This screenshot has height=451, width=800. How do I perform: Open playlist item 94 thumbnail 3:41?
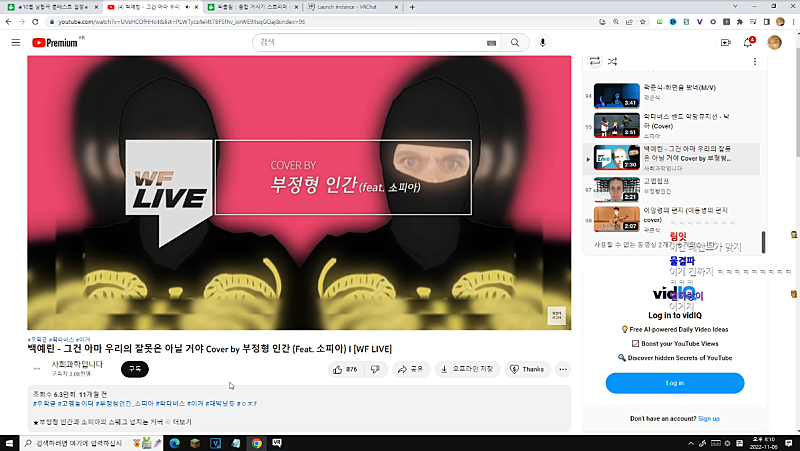point(616,95)
